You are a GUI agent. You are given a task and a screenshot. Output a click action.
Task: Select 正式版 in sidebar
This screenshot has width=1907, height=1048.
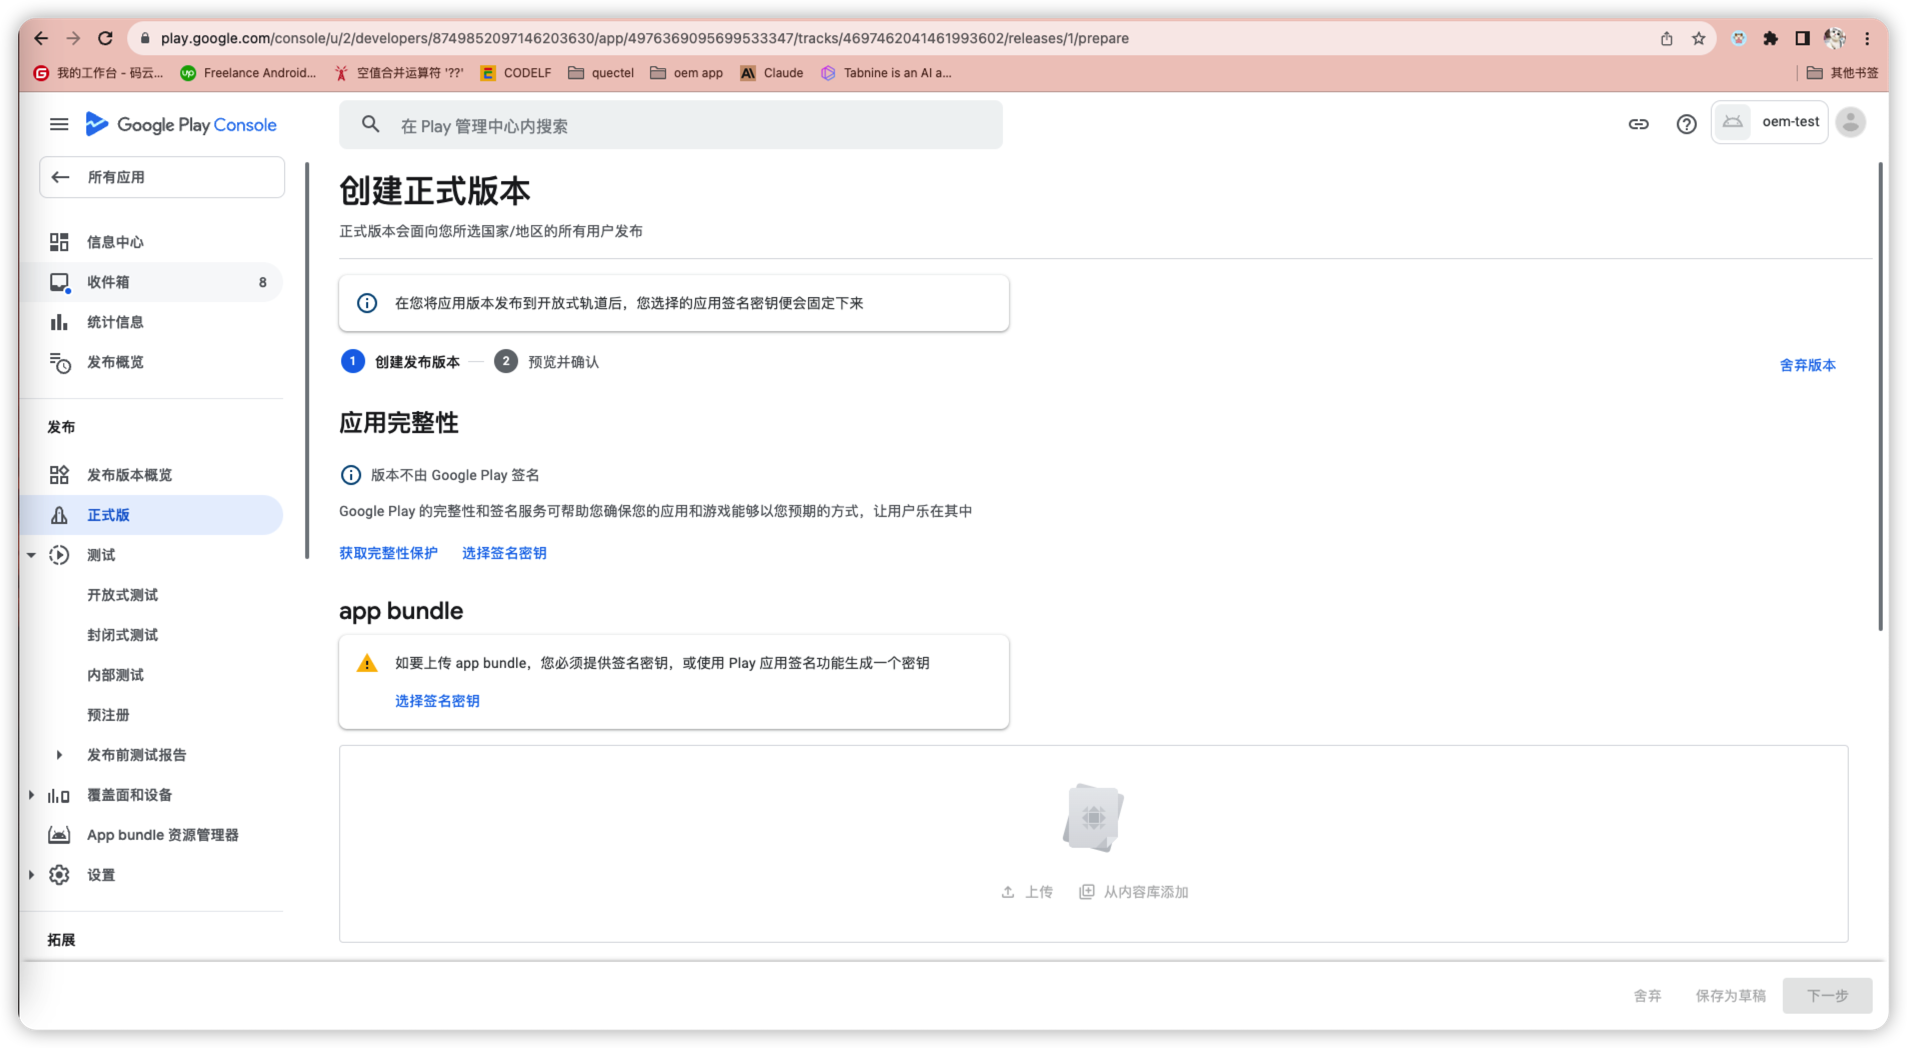[152, 515]
